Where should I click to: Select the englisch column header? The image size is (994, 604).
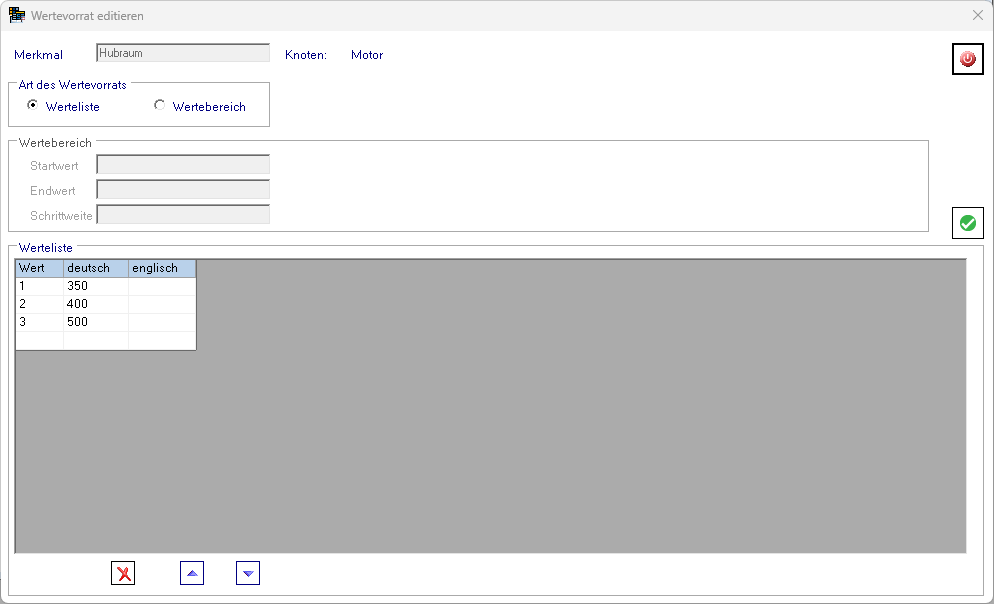(x=161, y=268)
